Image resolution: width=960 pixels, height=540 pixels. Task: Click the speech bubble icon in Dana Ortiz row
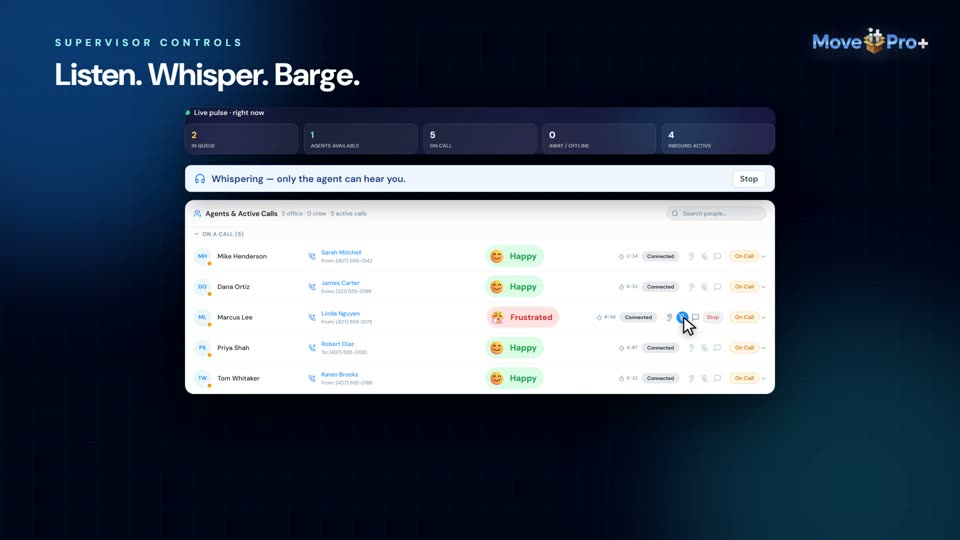click(x=718, y=287)
